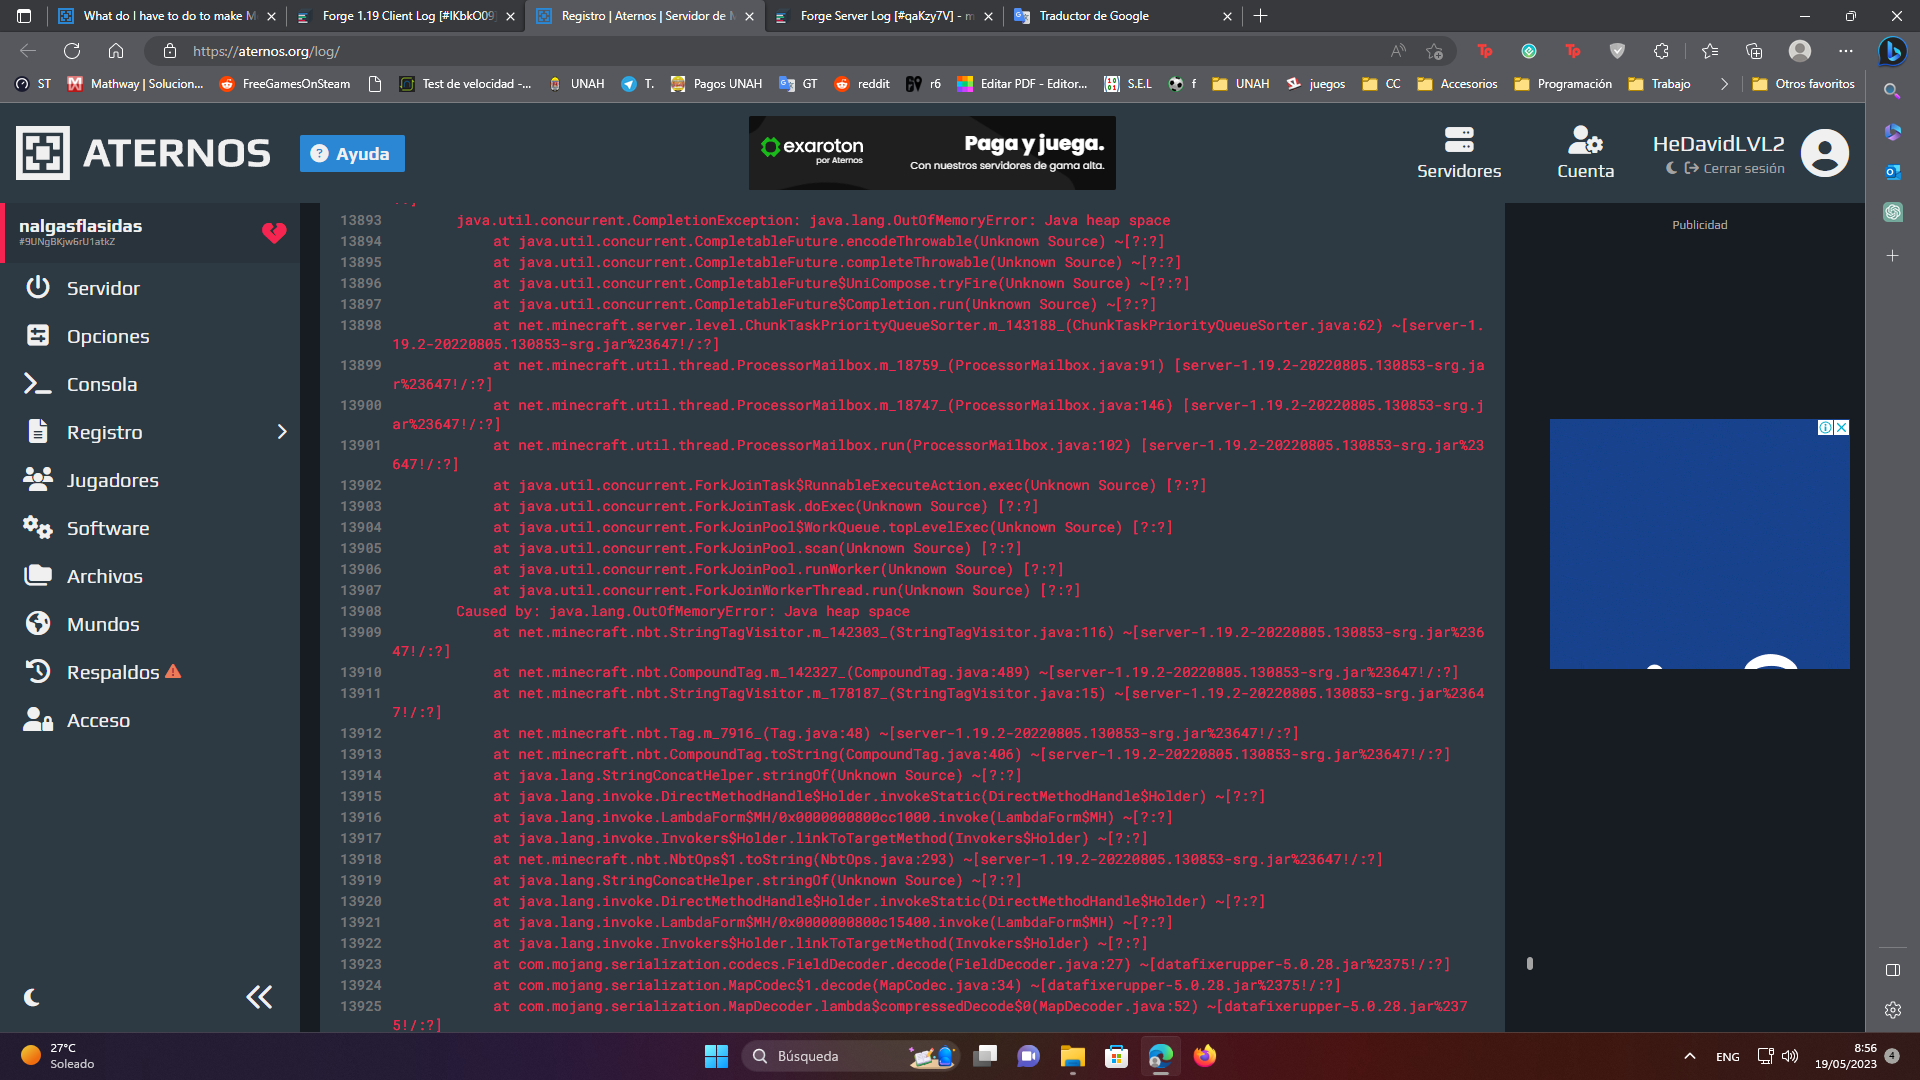
Task: Open Outlook icon in Edge sidebar
Action: (1892, 172)
